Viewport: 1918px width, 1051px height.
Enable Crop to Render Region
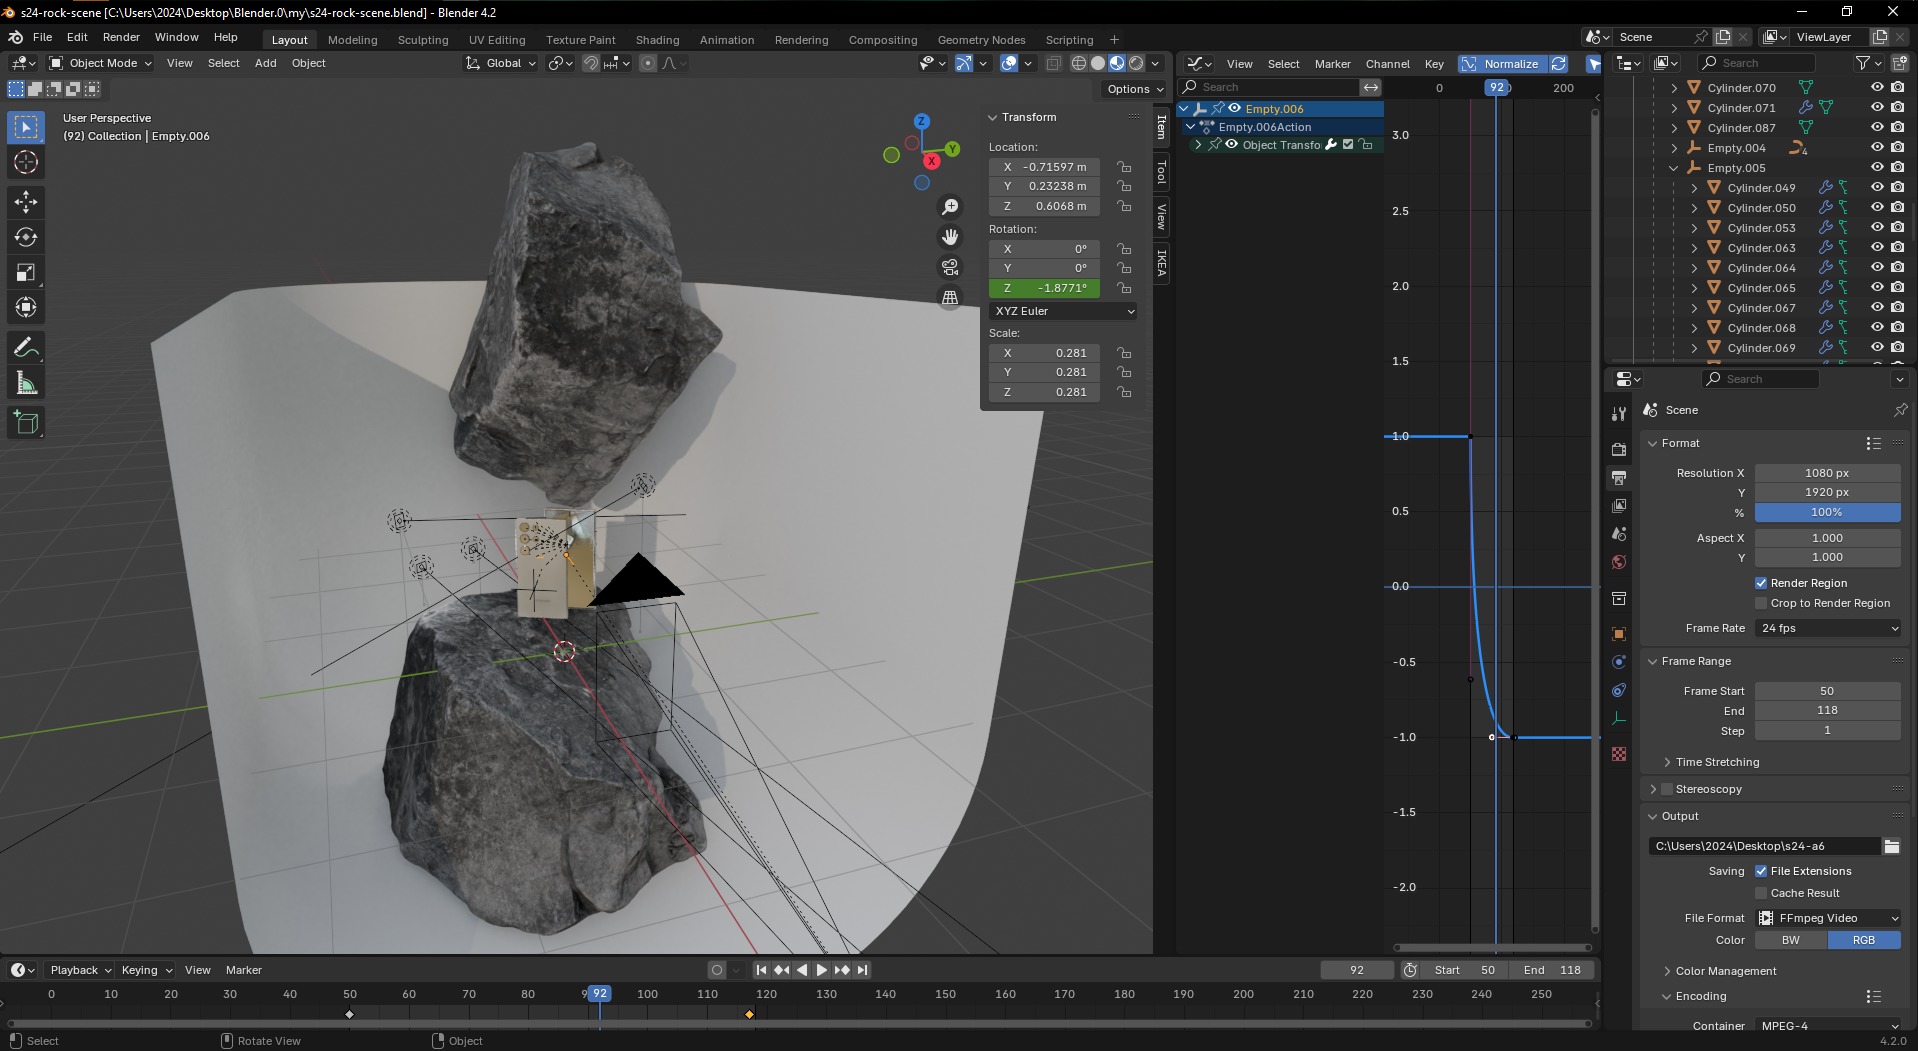pyautogui.click(x=1761, y=603)
